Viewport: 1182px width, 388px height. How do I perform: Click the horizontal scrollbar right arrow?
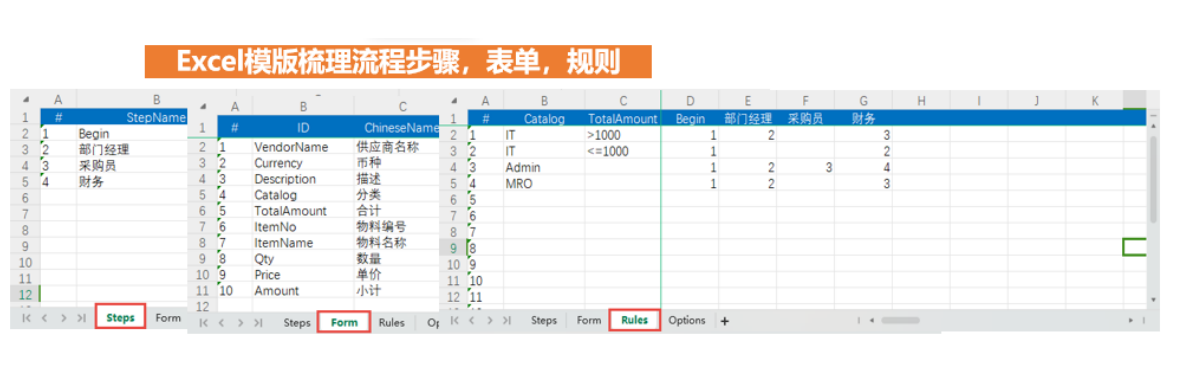point(1131,321)
